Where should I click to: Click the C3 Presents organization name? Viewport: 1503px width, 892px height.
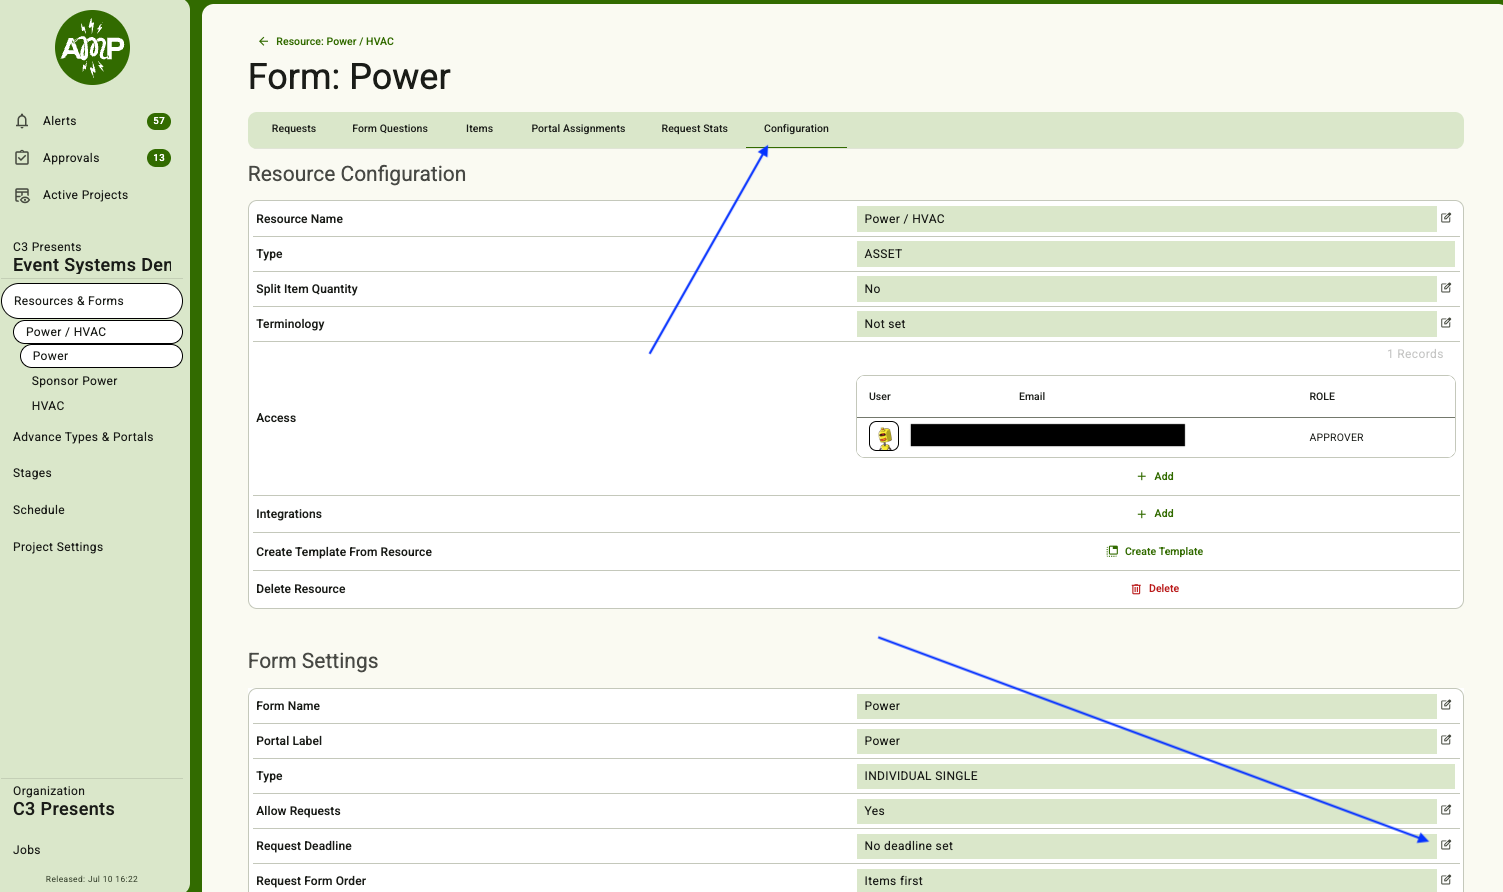64,809
